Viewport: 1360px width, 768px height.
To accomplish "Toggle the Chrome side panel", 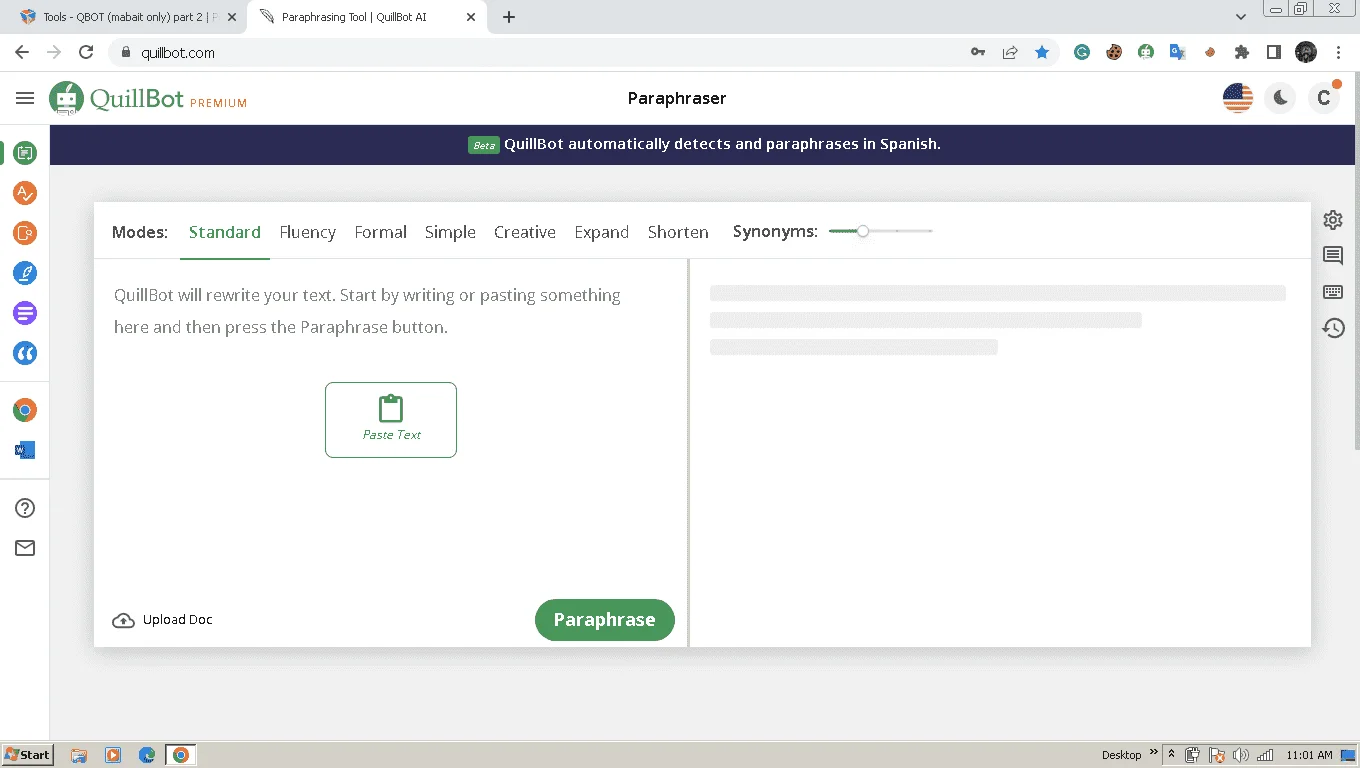I will [1274, 52].
